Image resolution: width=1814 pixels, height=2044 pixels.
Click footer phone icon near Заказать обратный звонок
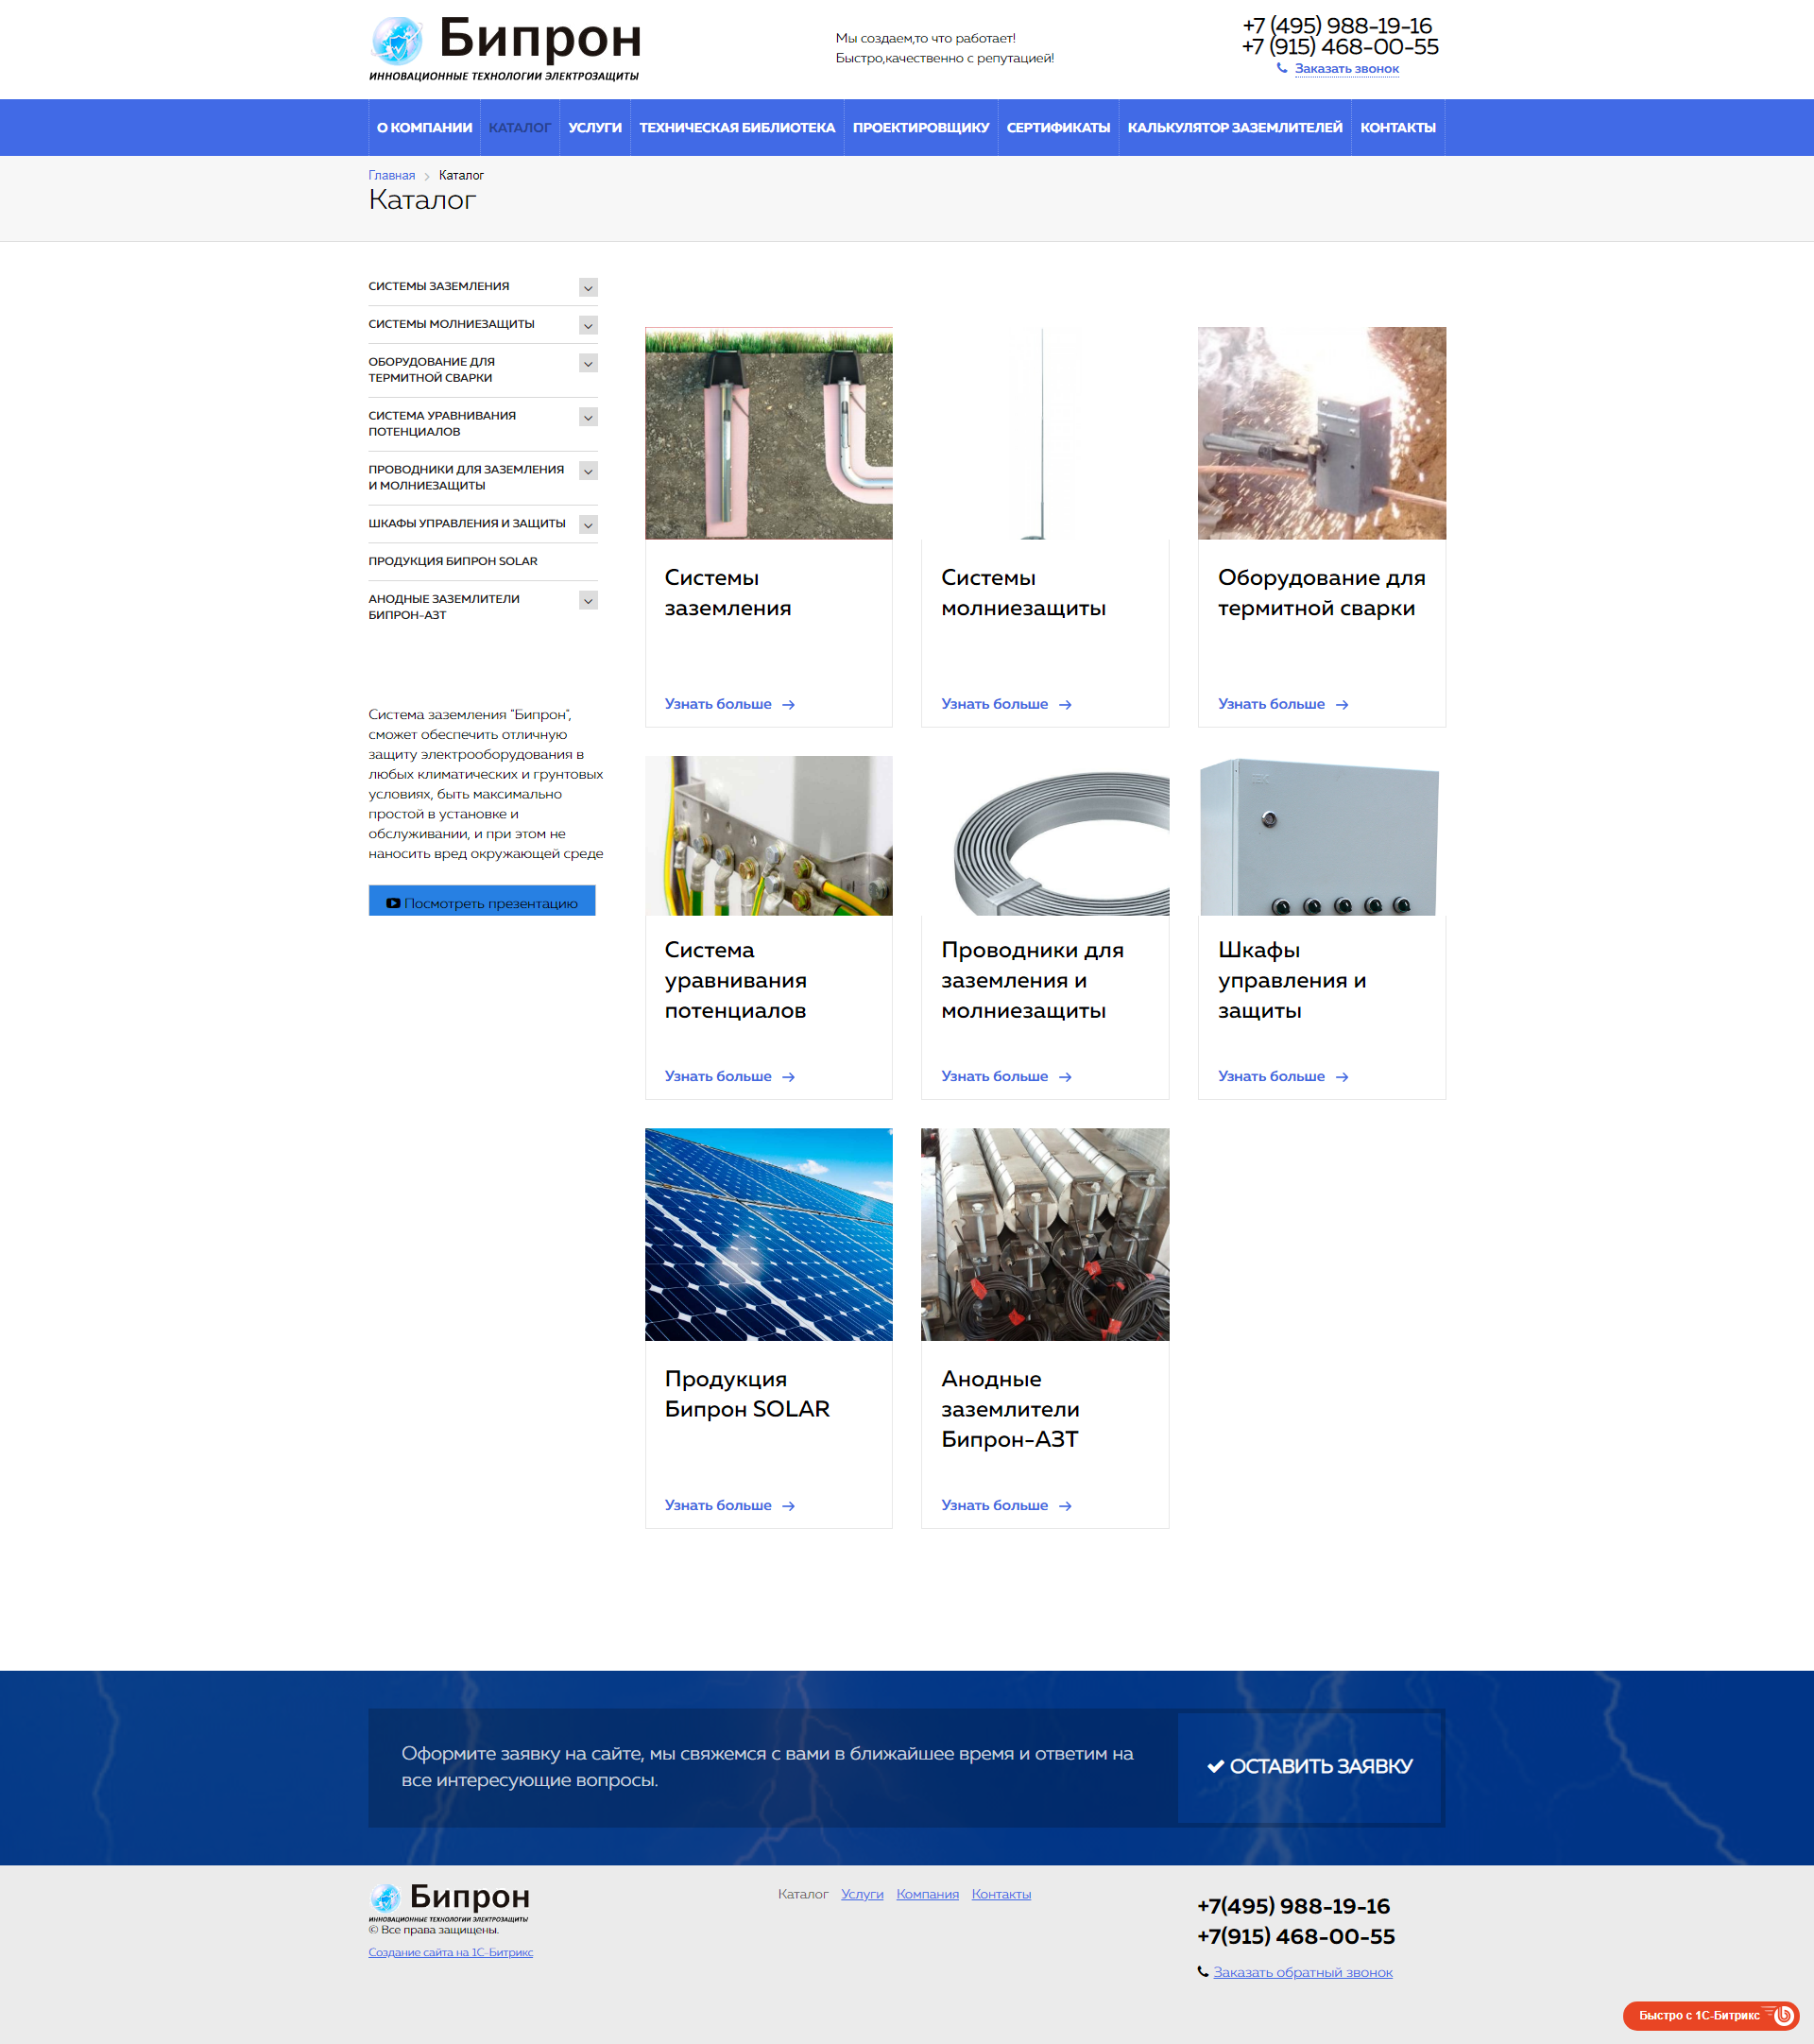pyautogui.click(x=1203, y=1972)
